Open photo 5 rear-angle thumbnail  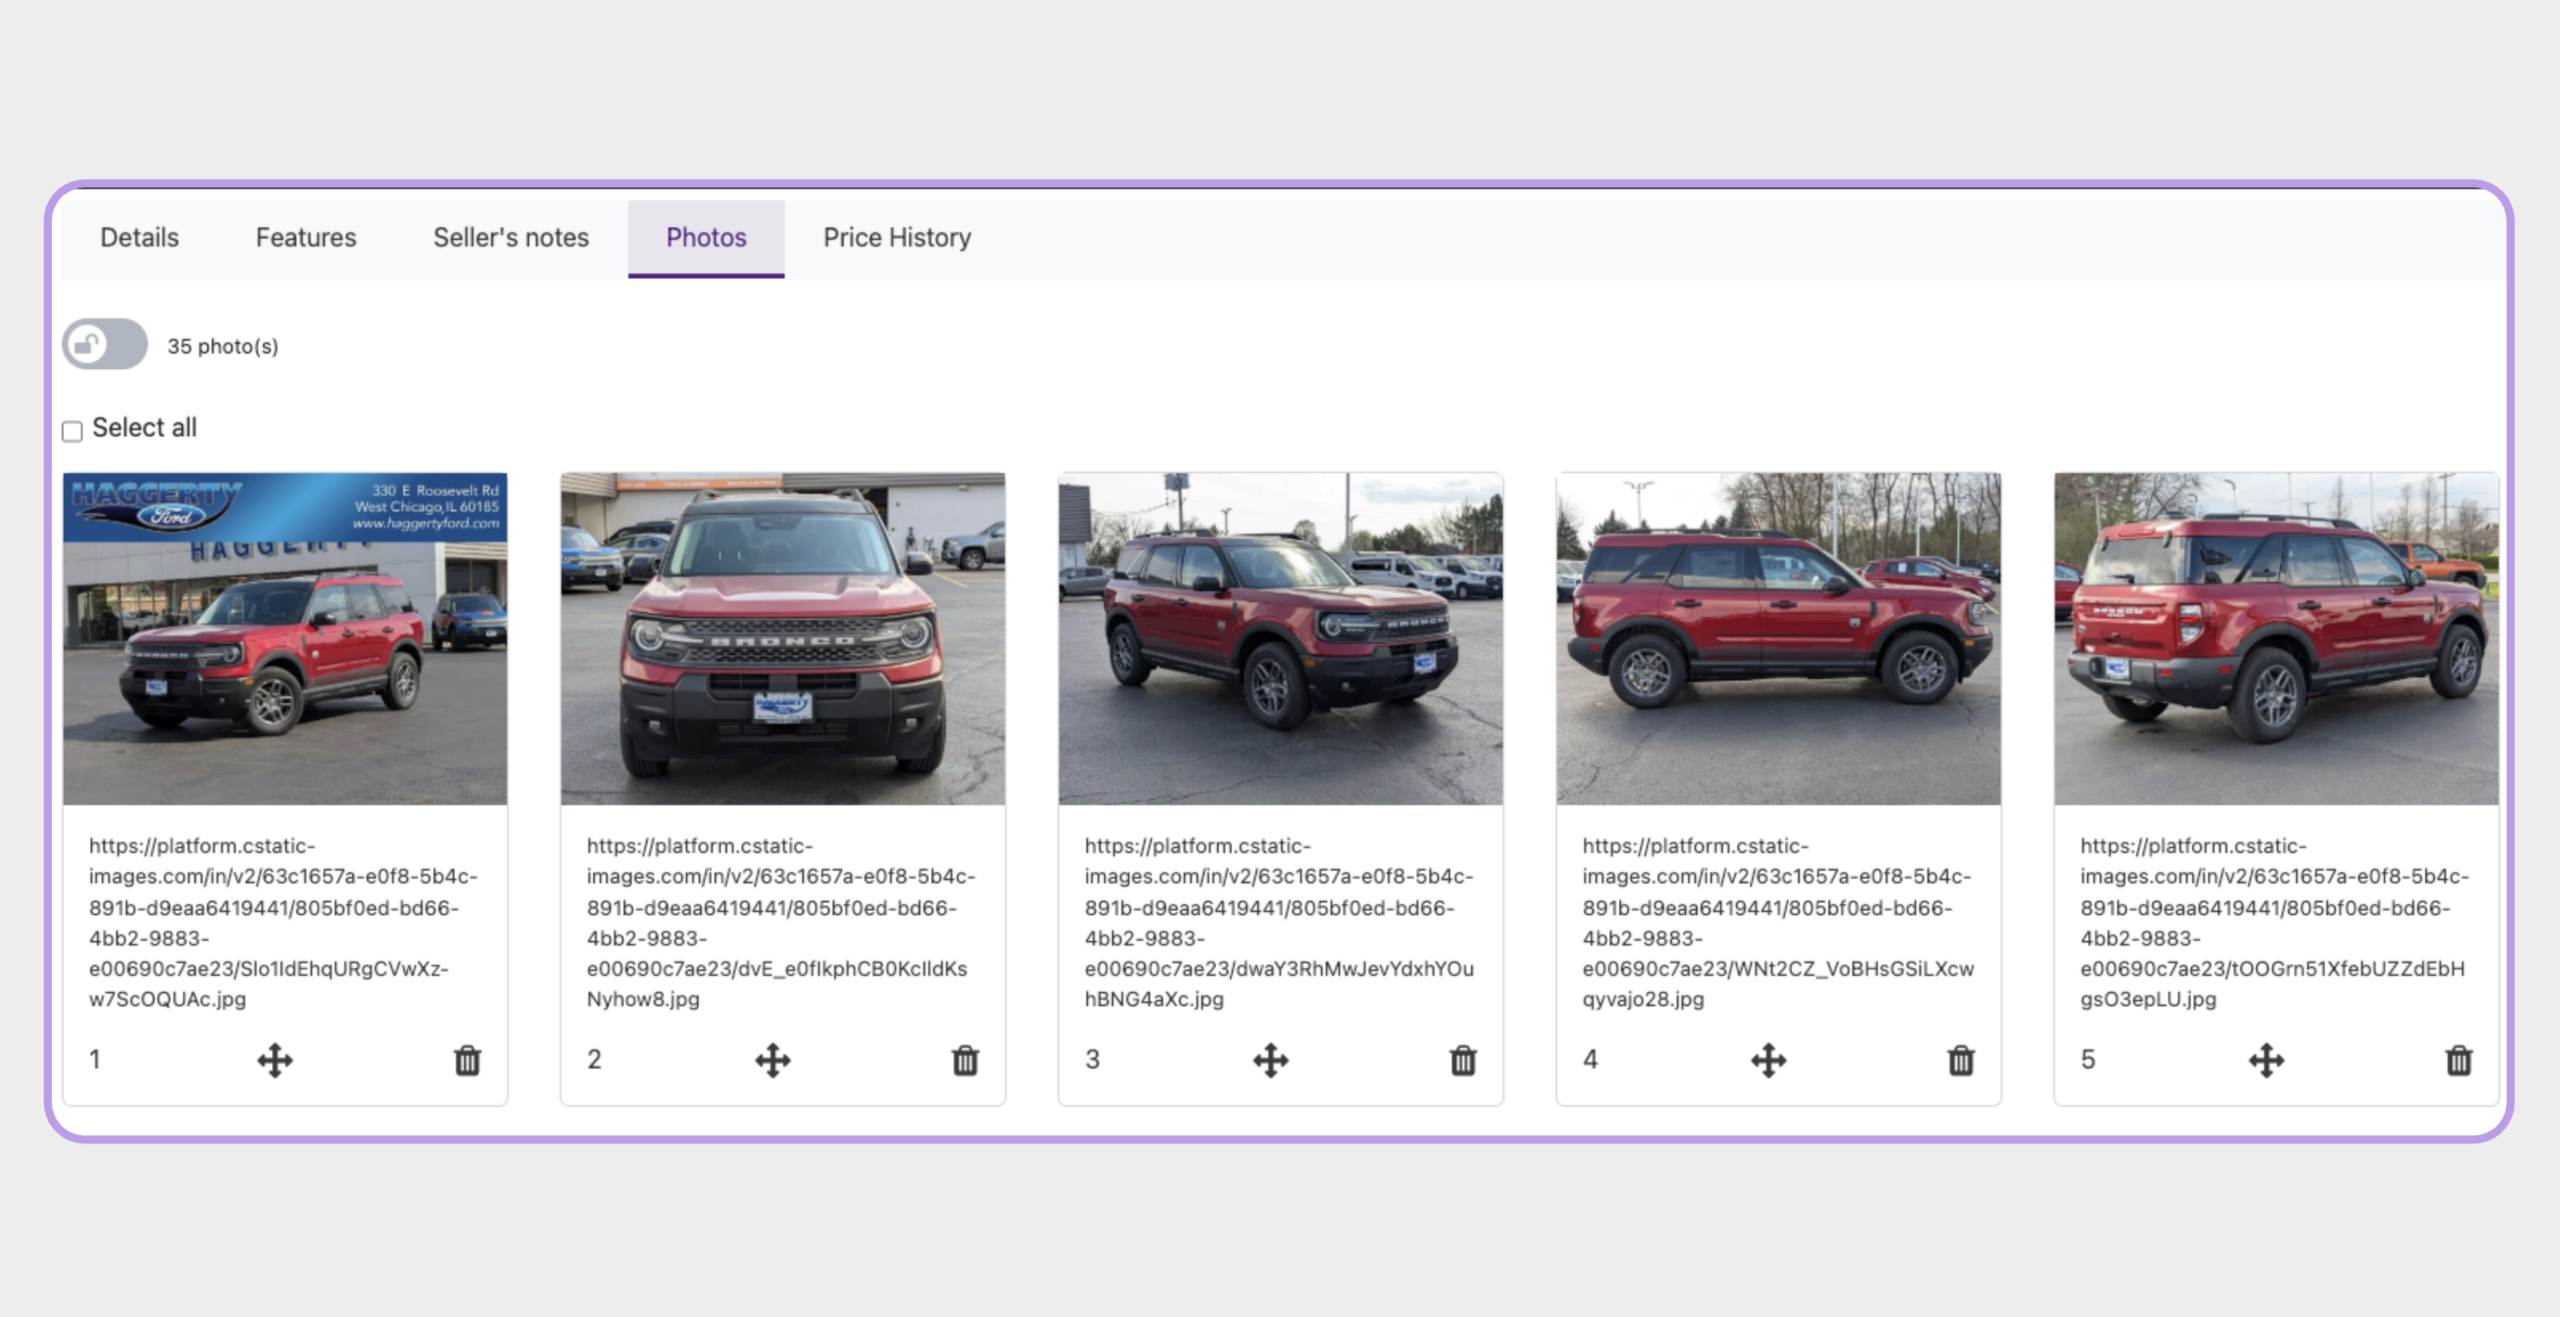[2277, 639]
